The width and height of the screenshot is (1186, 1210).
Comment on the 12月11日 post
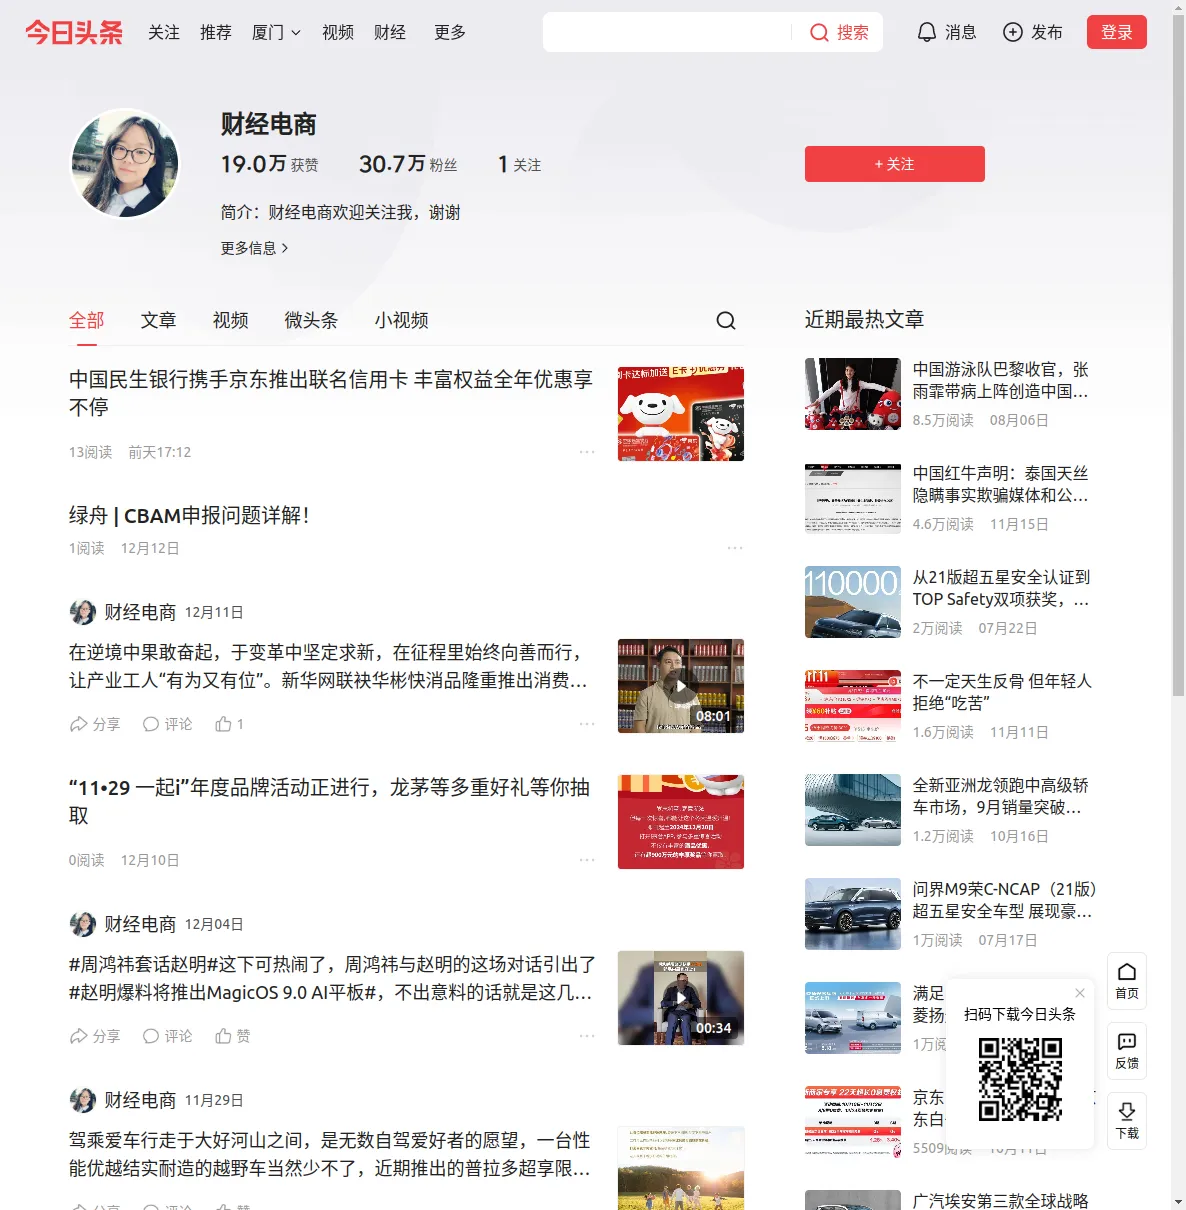[x=167, y=724]
